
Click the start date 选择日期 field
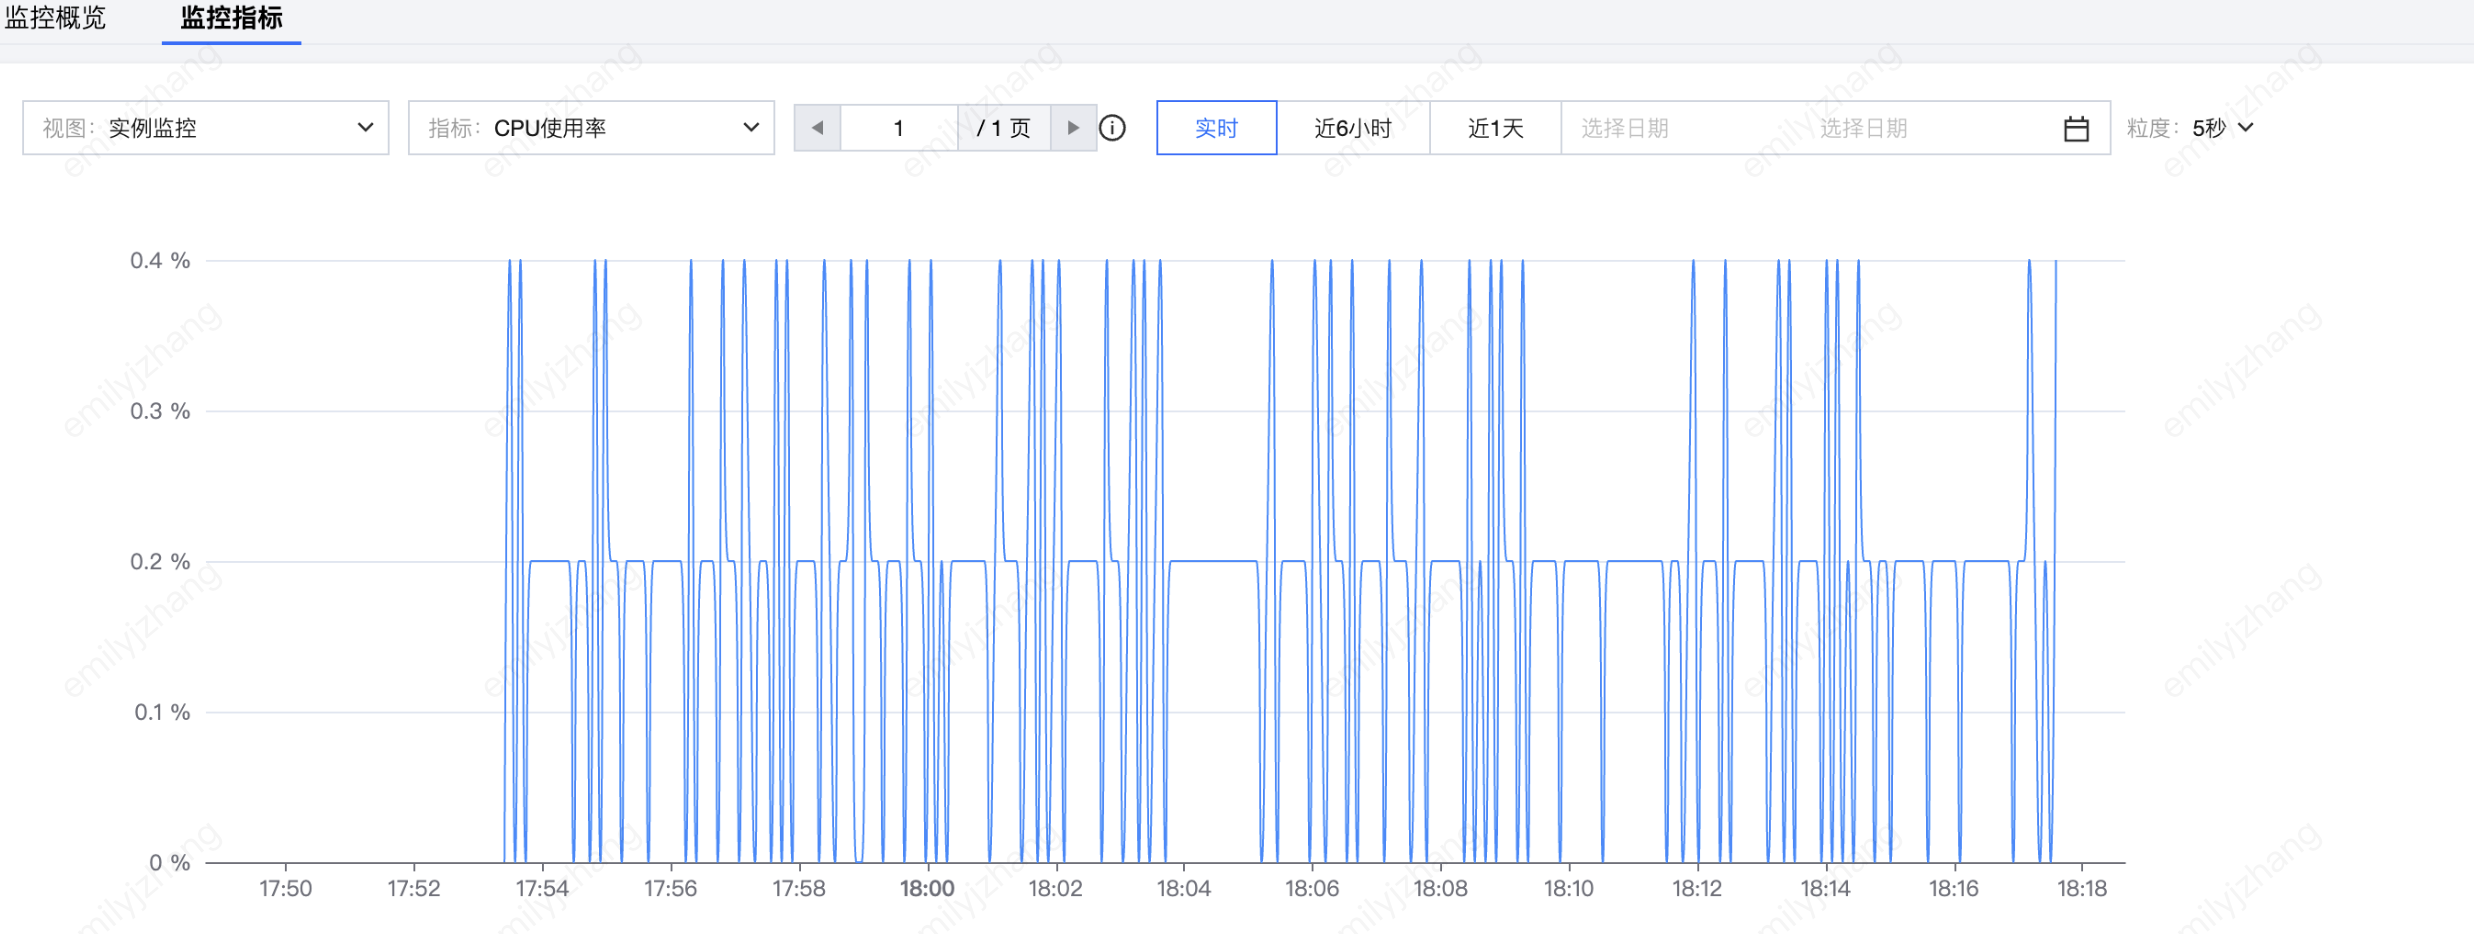click(1625, 128)
